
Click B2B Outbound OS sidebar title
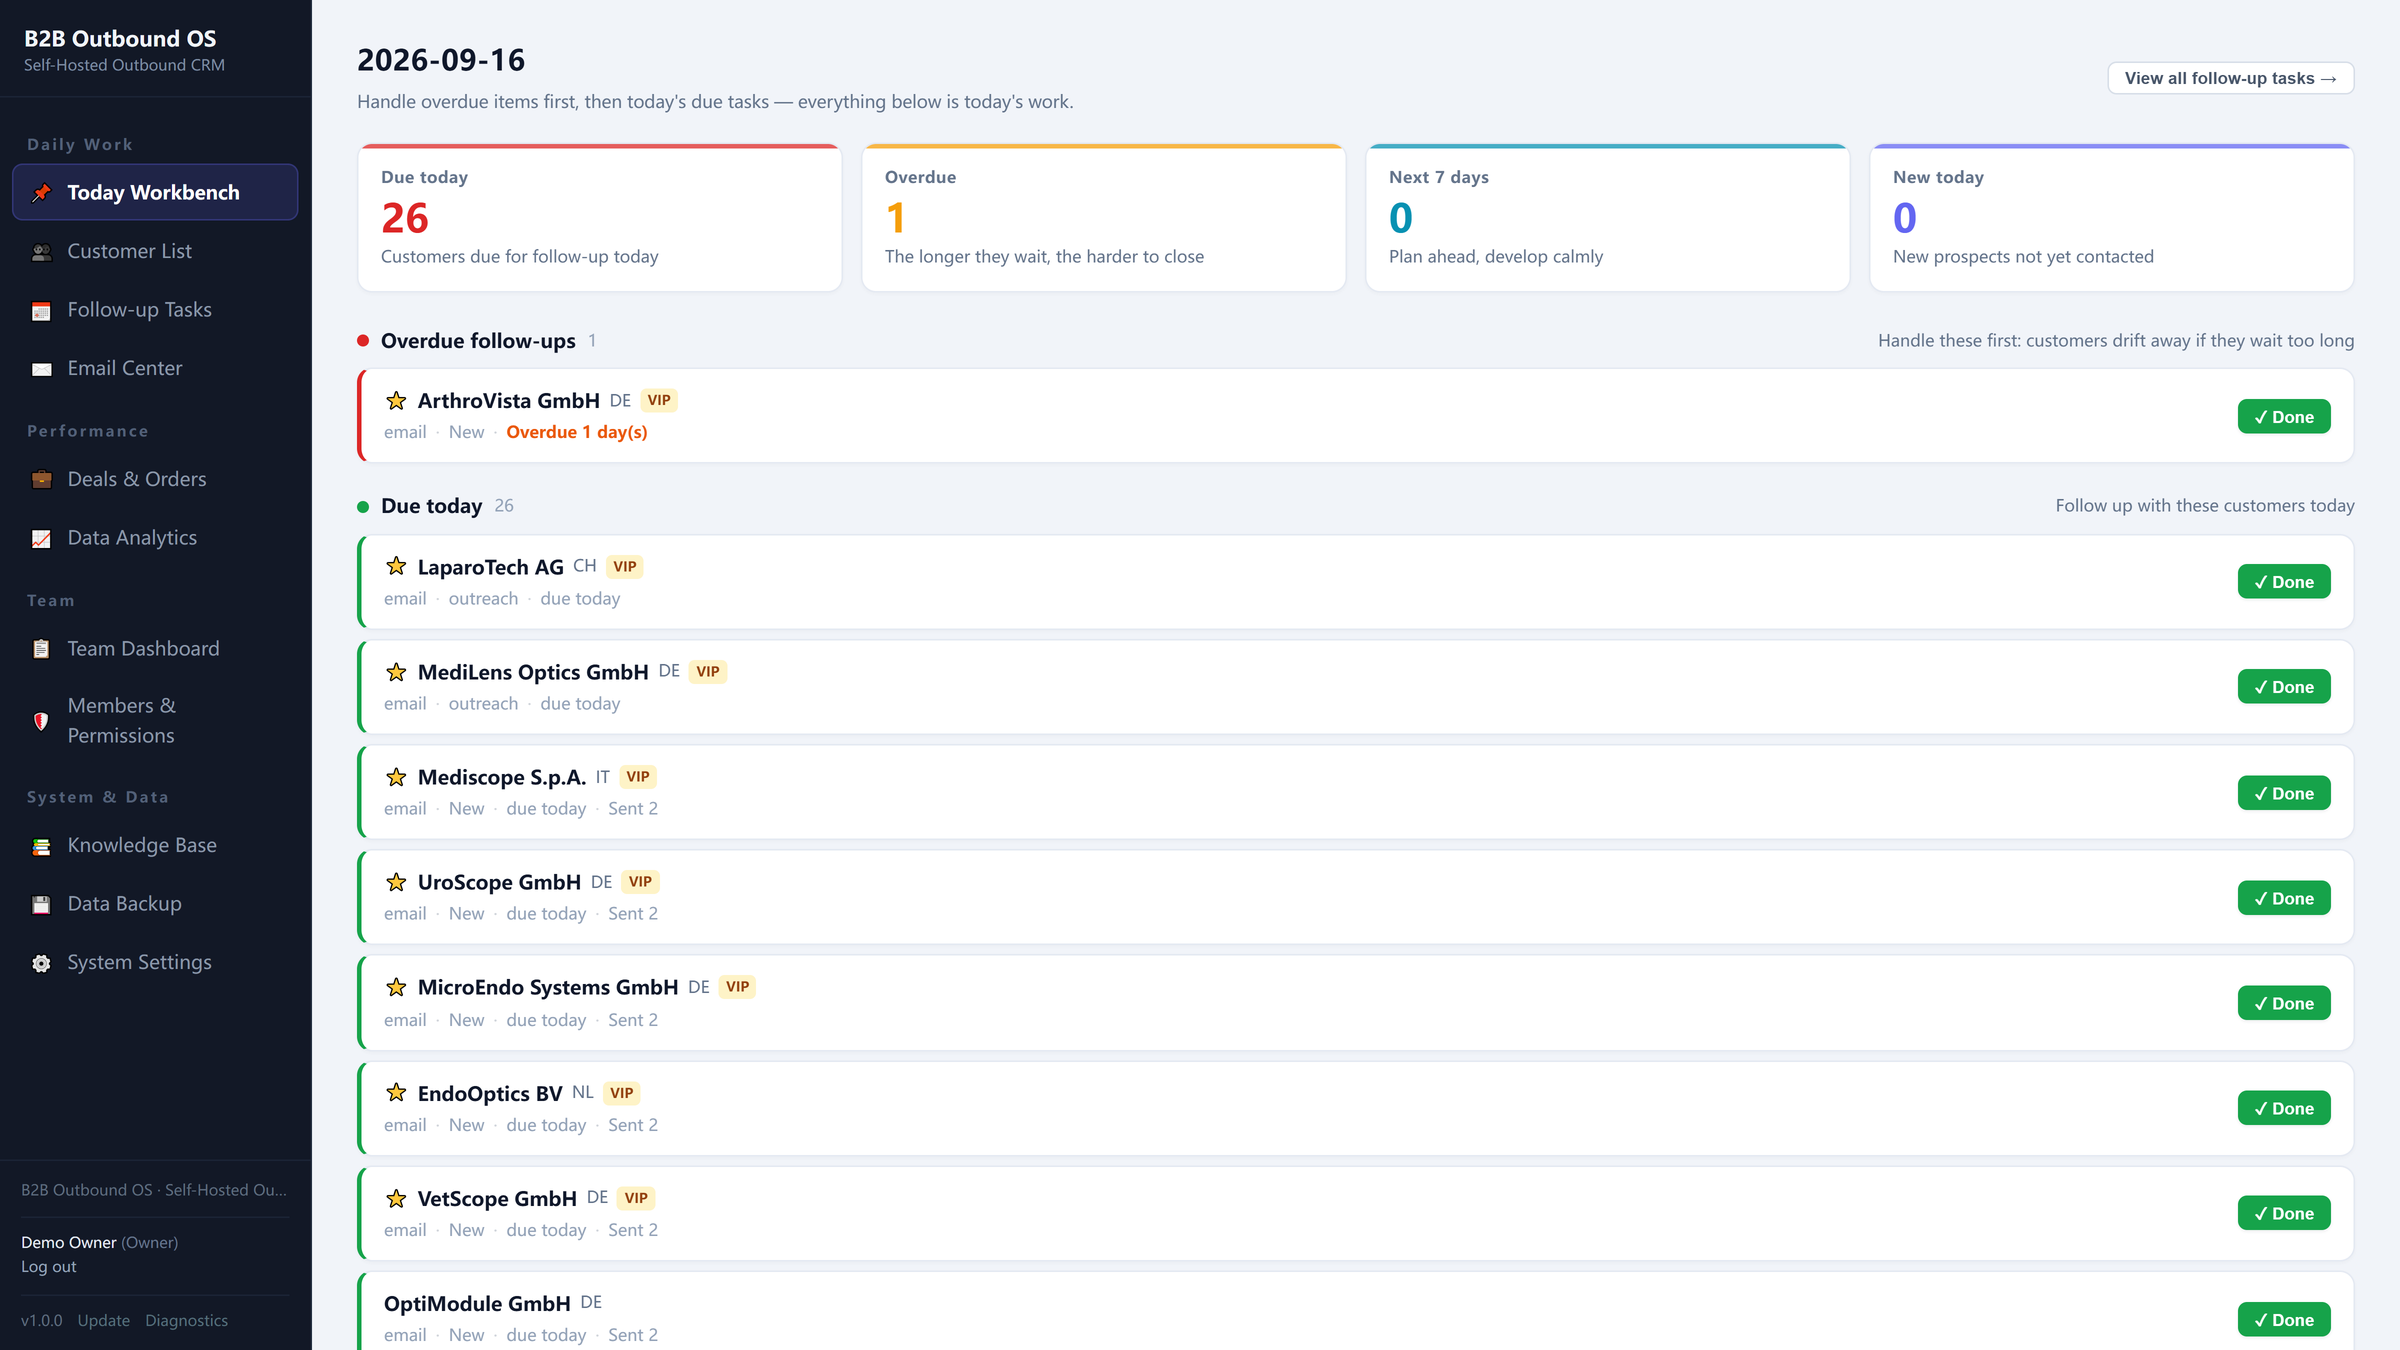pyautogui.click(x=120, y=39)
